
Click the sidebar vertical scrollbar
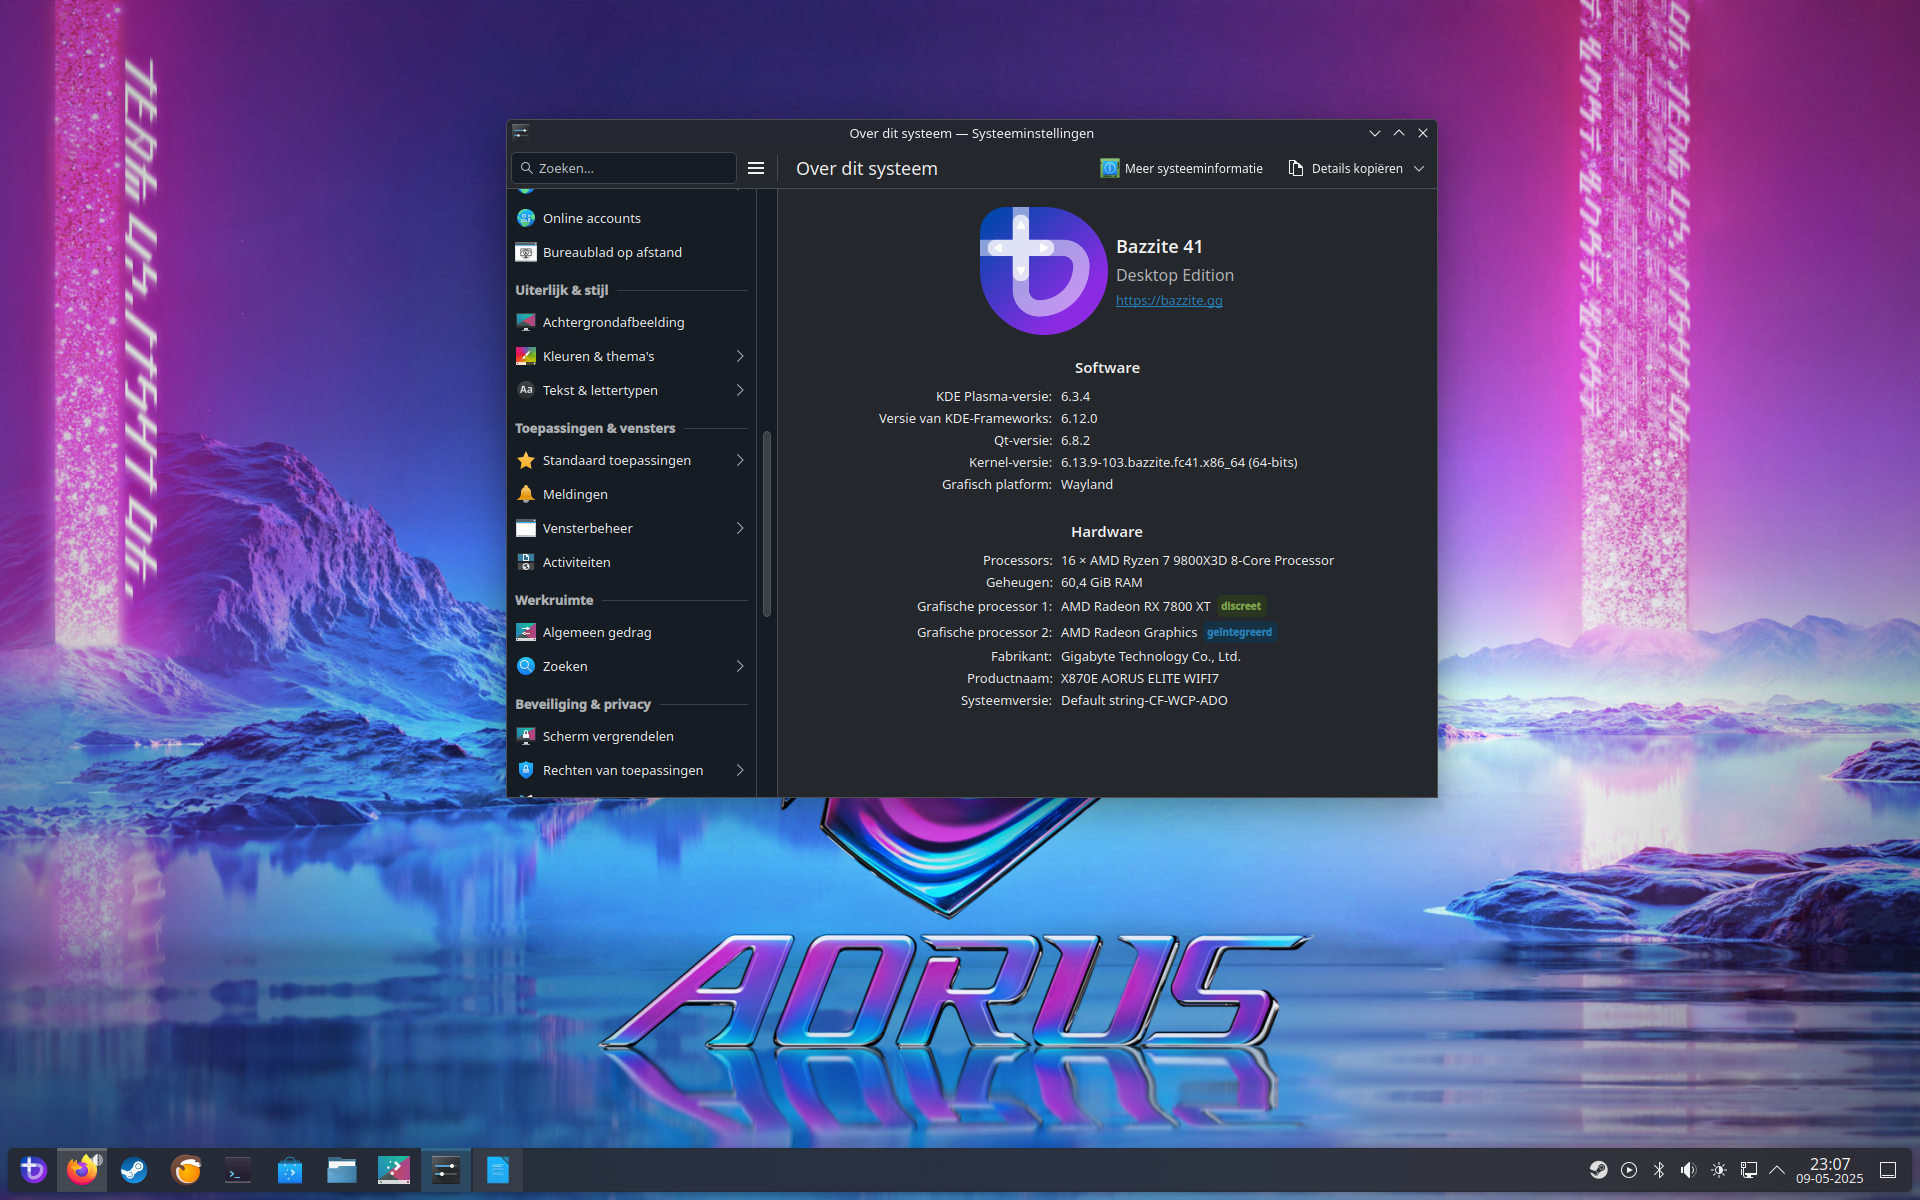[767, 523]
